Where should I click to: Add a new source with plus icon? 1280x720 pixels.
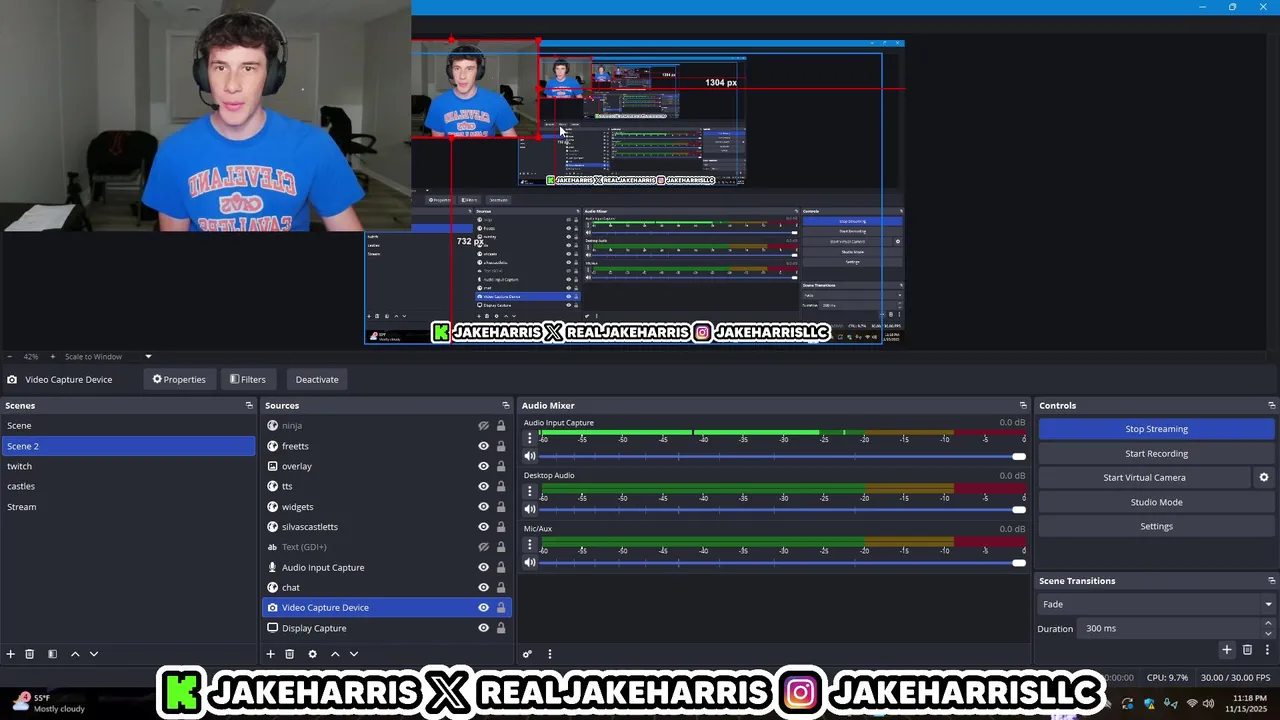[270, 654]
